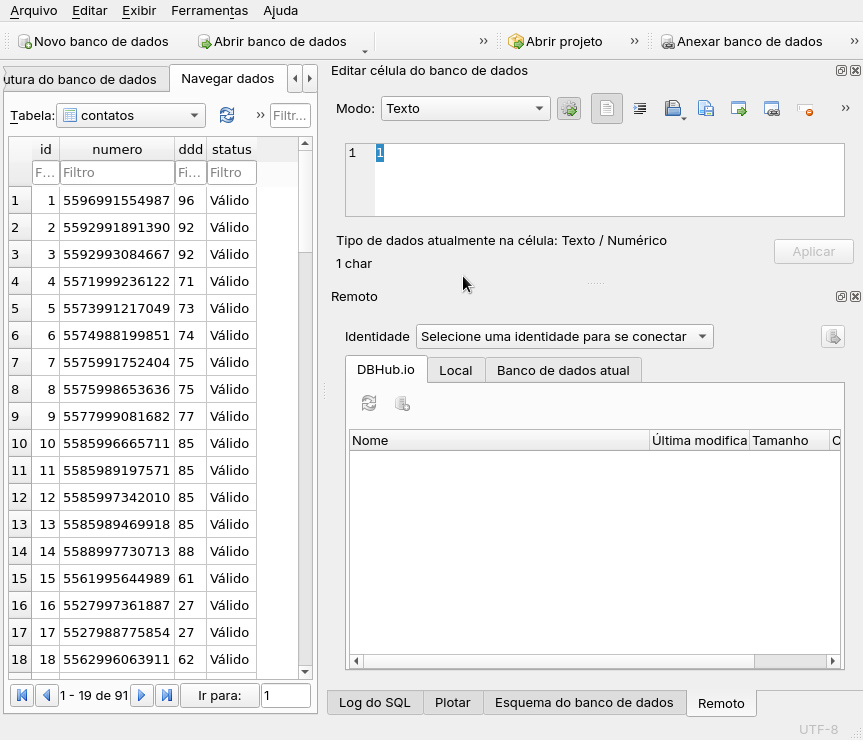
Task: Go to the last page of records
Action: pos(167,695)
